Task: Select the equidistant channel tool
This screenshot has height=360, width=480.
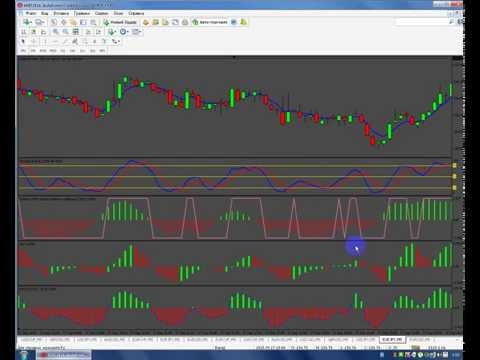Action: coord(75,41)
